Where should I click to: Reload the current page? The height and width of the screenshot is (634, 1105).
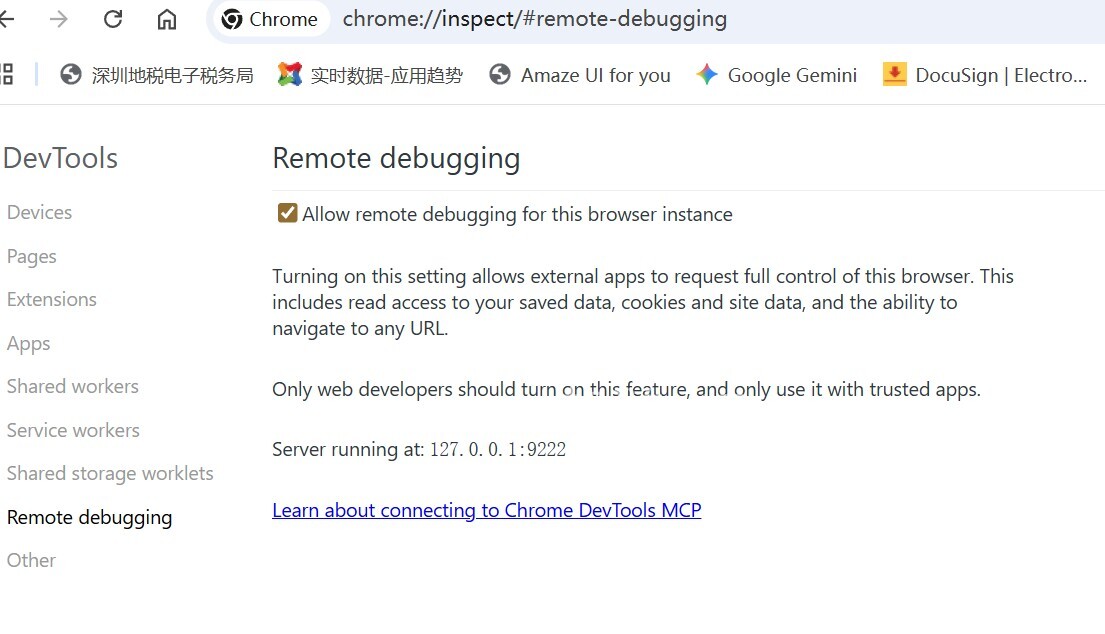[x=113, y=19]
